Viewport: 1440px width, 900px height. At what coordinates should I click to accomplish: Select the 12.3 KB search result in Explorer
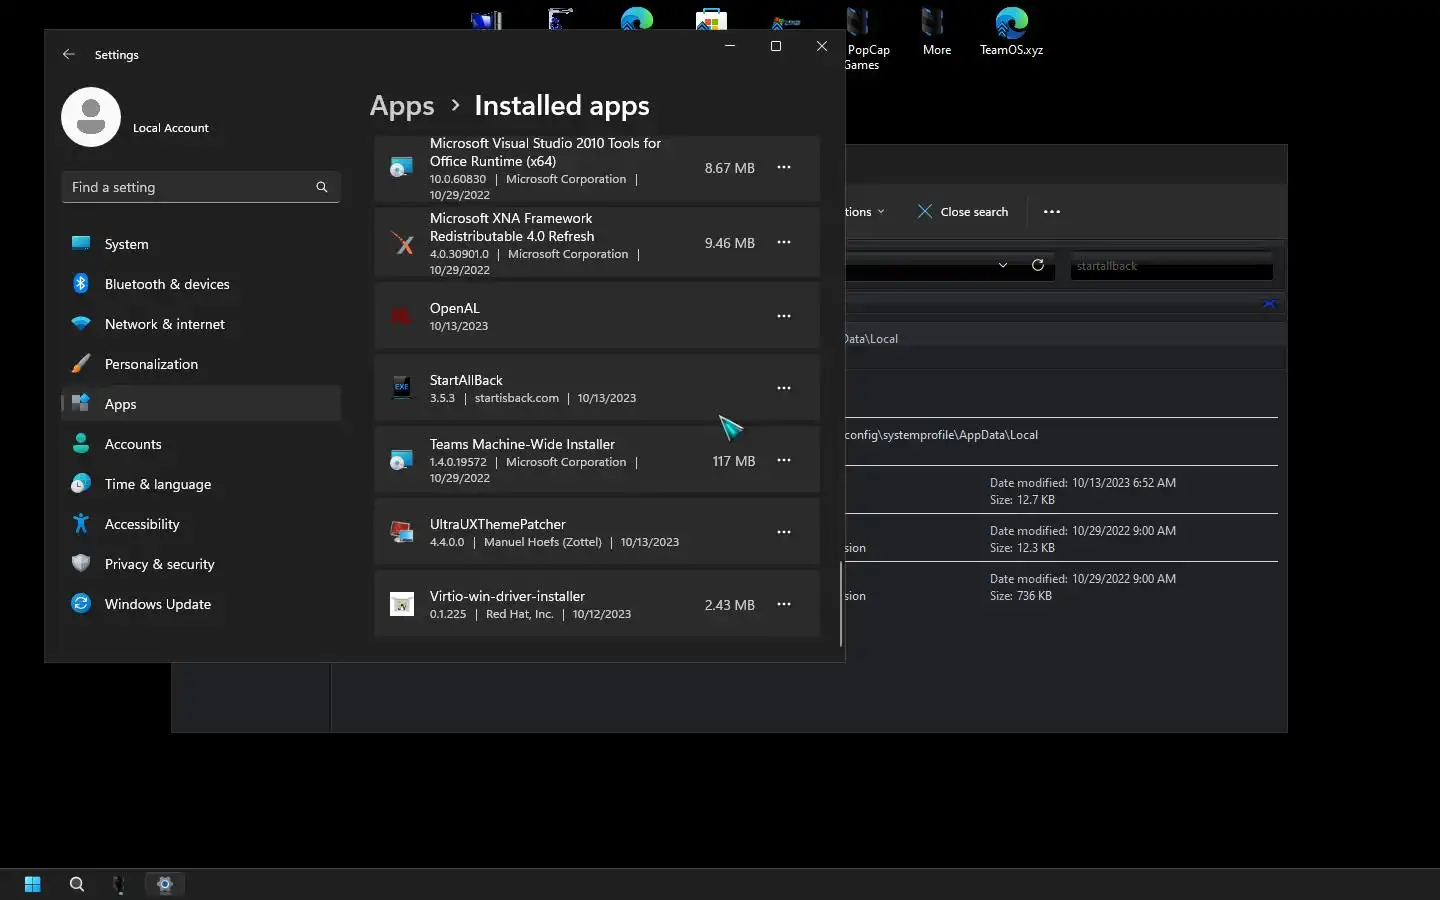pos(1062,538)
